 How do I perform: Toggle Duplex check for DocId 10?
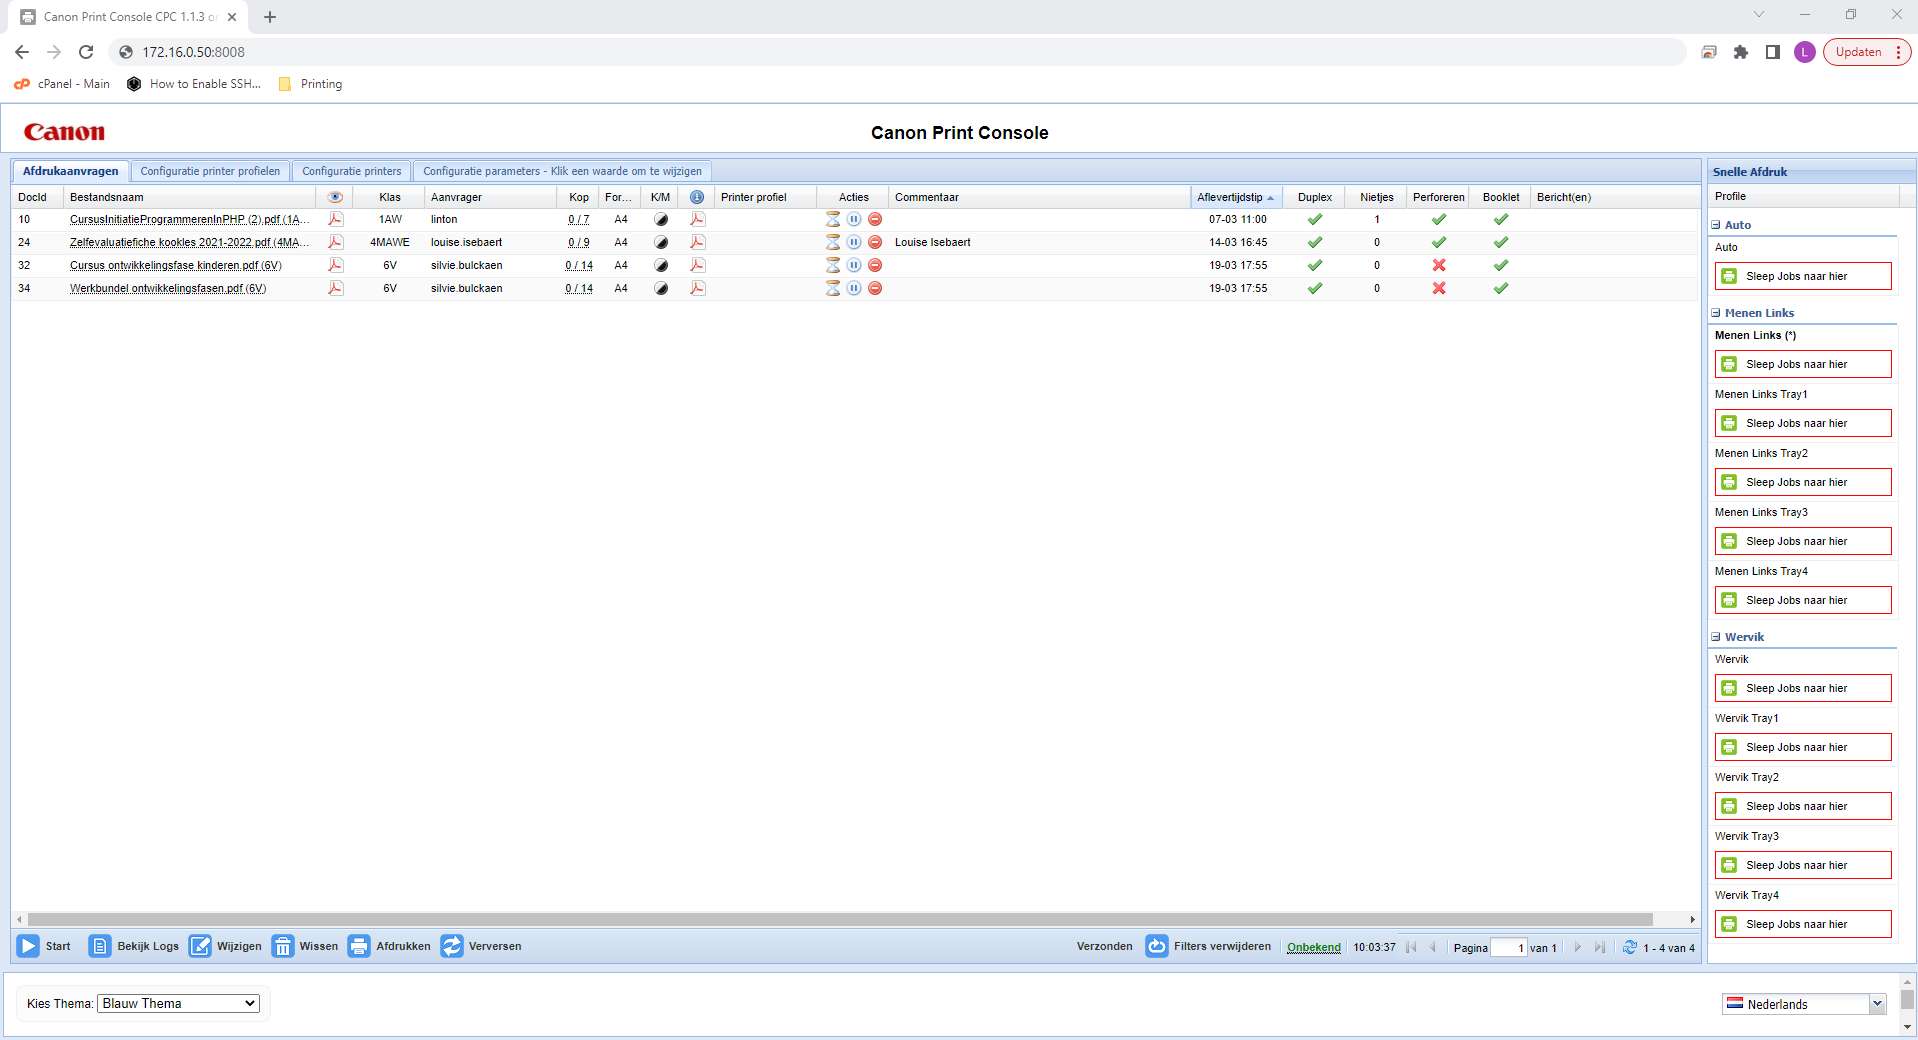pyautogui.click(x=1315, y=219)
